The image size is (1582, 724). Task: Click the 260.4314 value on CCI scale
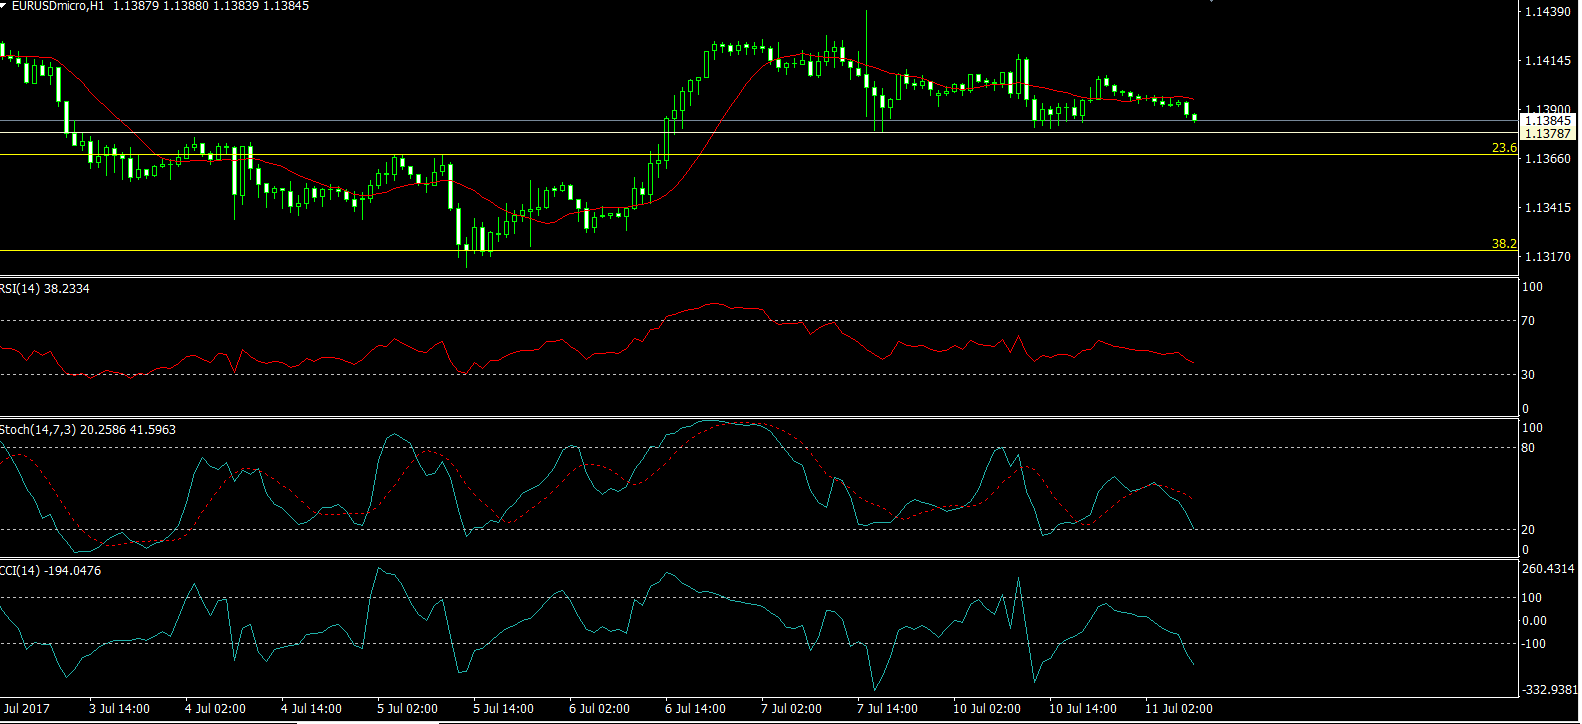(1548, 568)
